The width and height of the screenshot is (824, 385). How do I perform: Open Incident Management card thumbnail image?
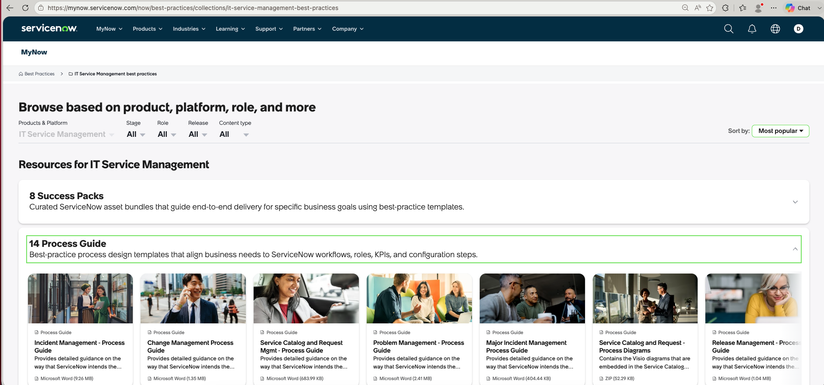[x=80, y=298]
